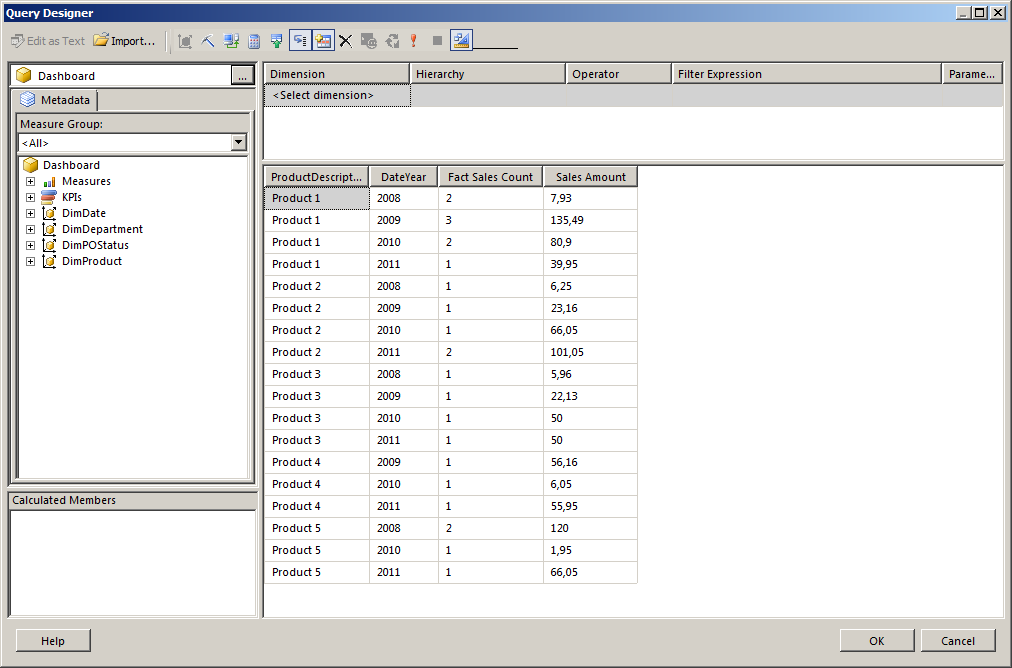Open Import to load a query file

(x=124, y=41)
